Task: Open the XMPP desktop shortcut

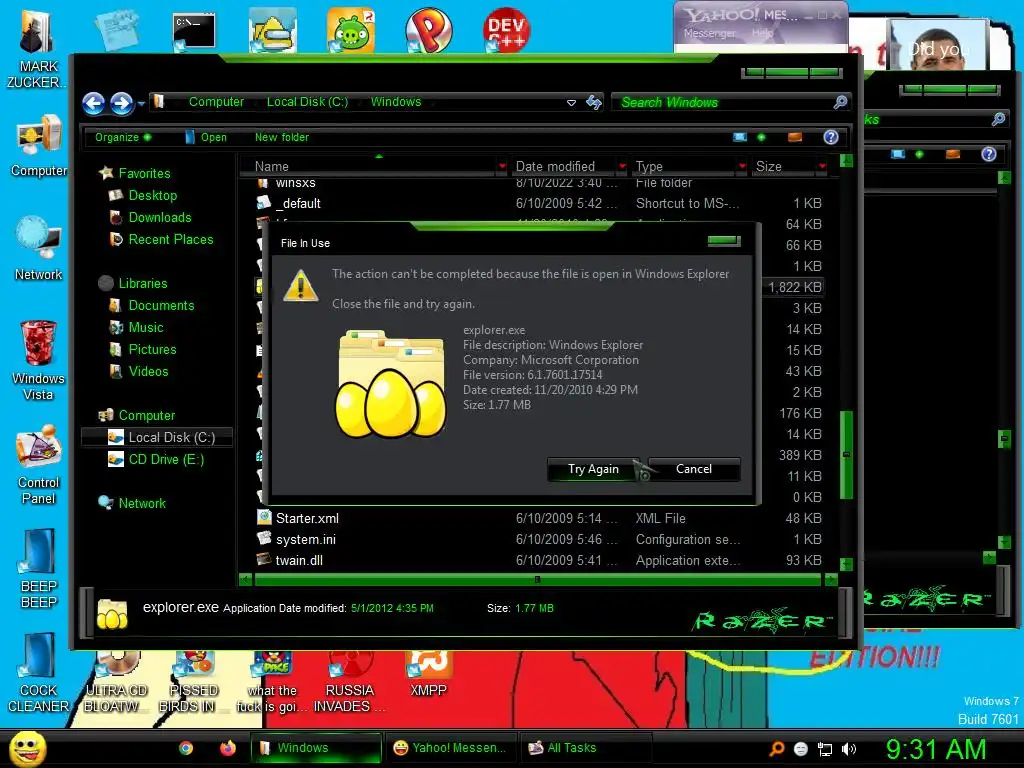Action: click(x=428, y=675)
